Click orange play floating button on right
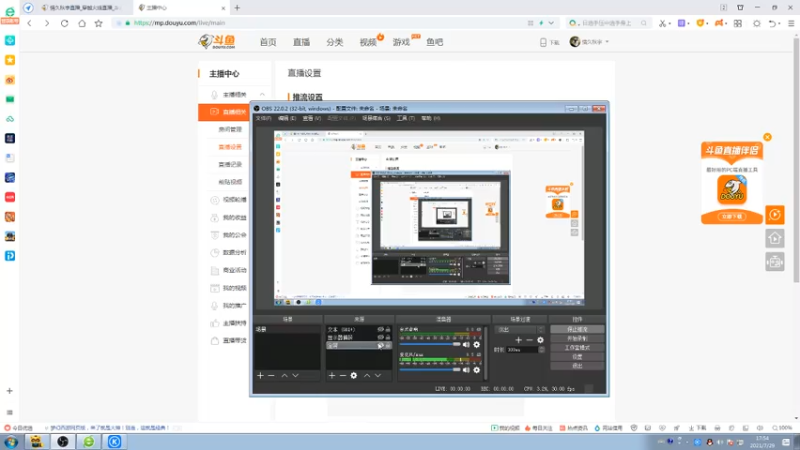The height and width of the screenshot is (450, 800). (x=774, y=215)
